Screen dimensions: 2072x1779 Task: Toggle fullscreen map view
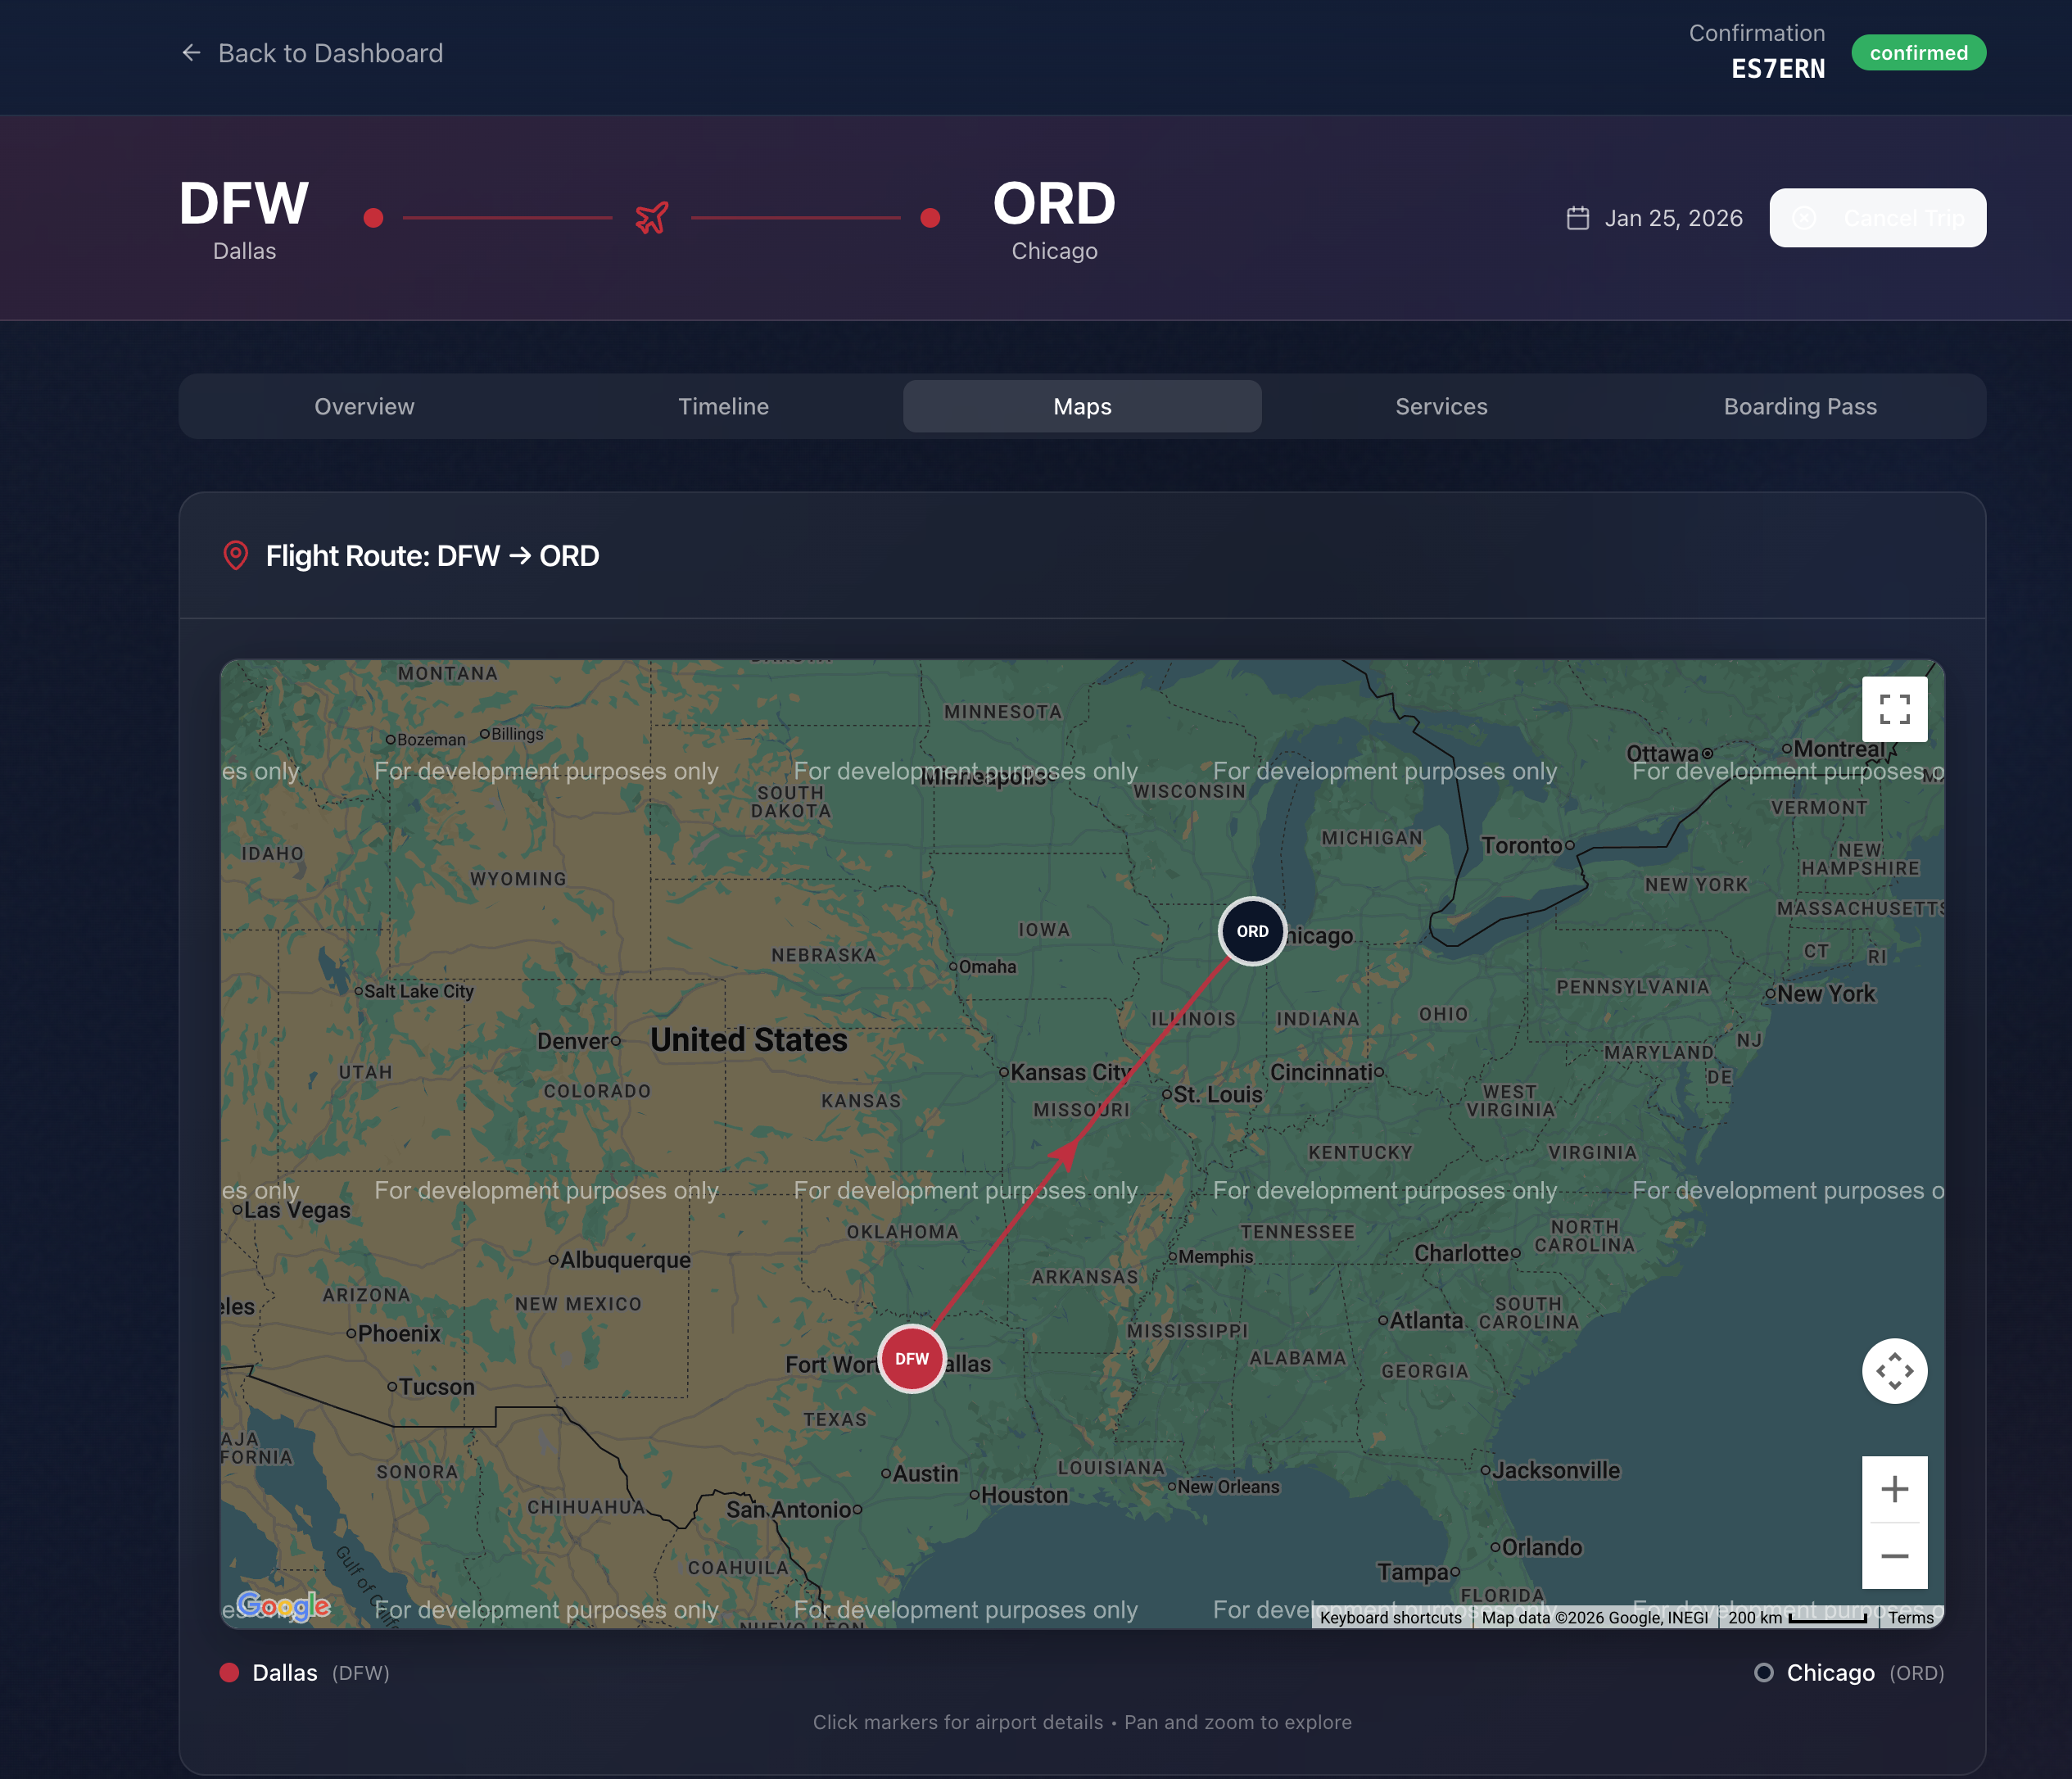(x=1894, y=709)
